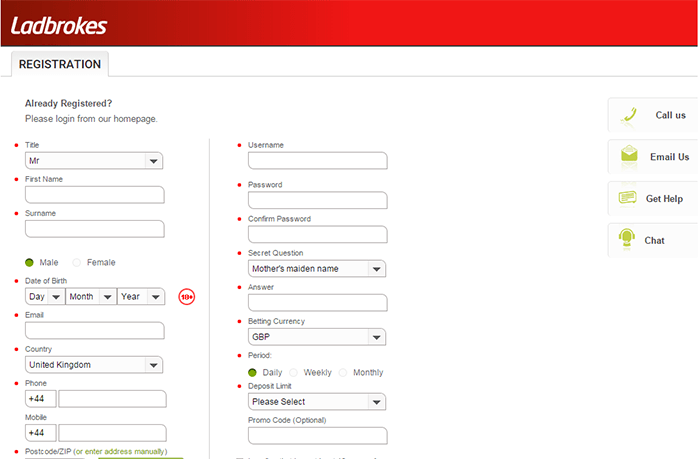Expand the Secret Question dropdown
Image resolution: width=699 pixels, height=459 pixels.
317,269
